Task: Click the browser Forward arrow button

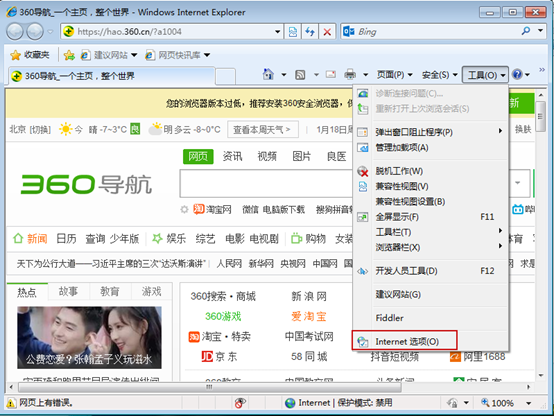Action: (x=35, y=32)
